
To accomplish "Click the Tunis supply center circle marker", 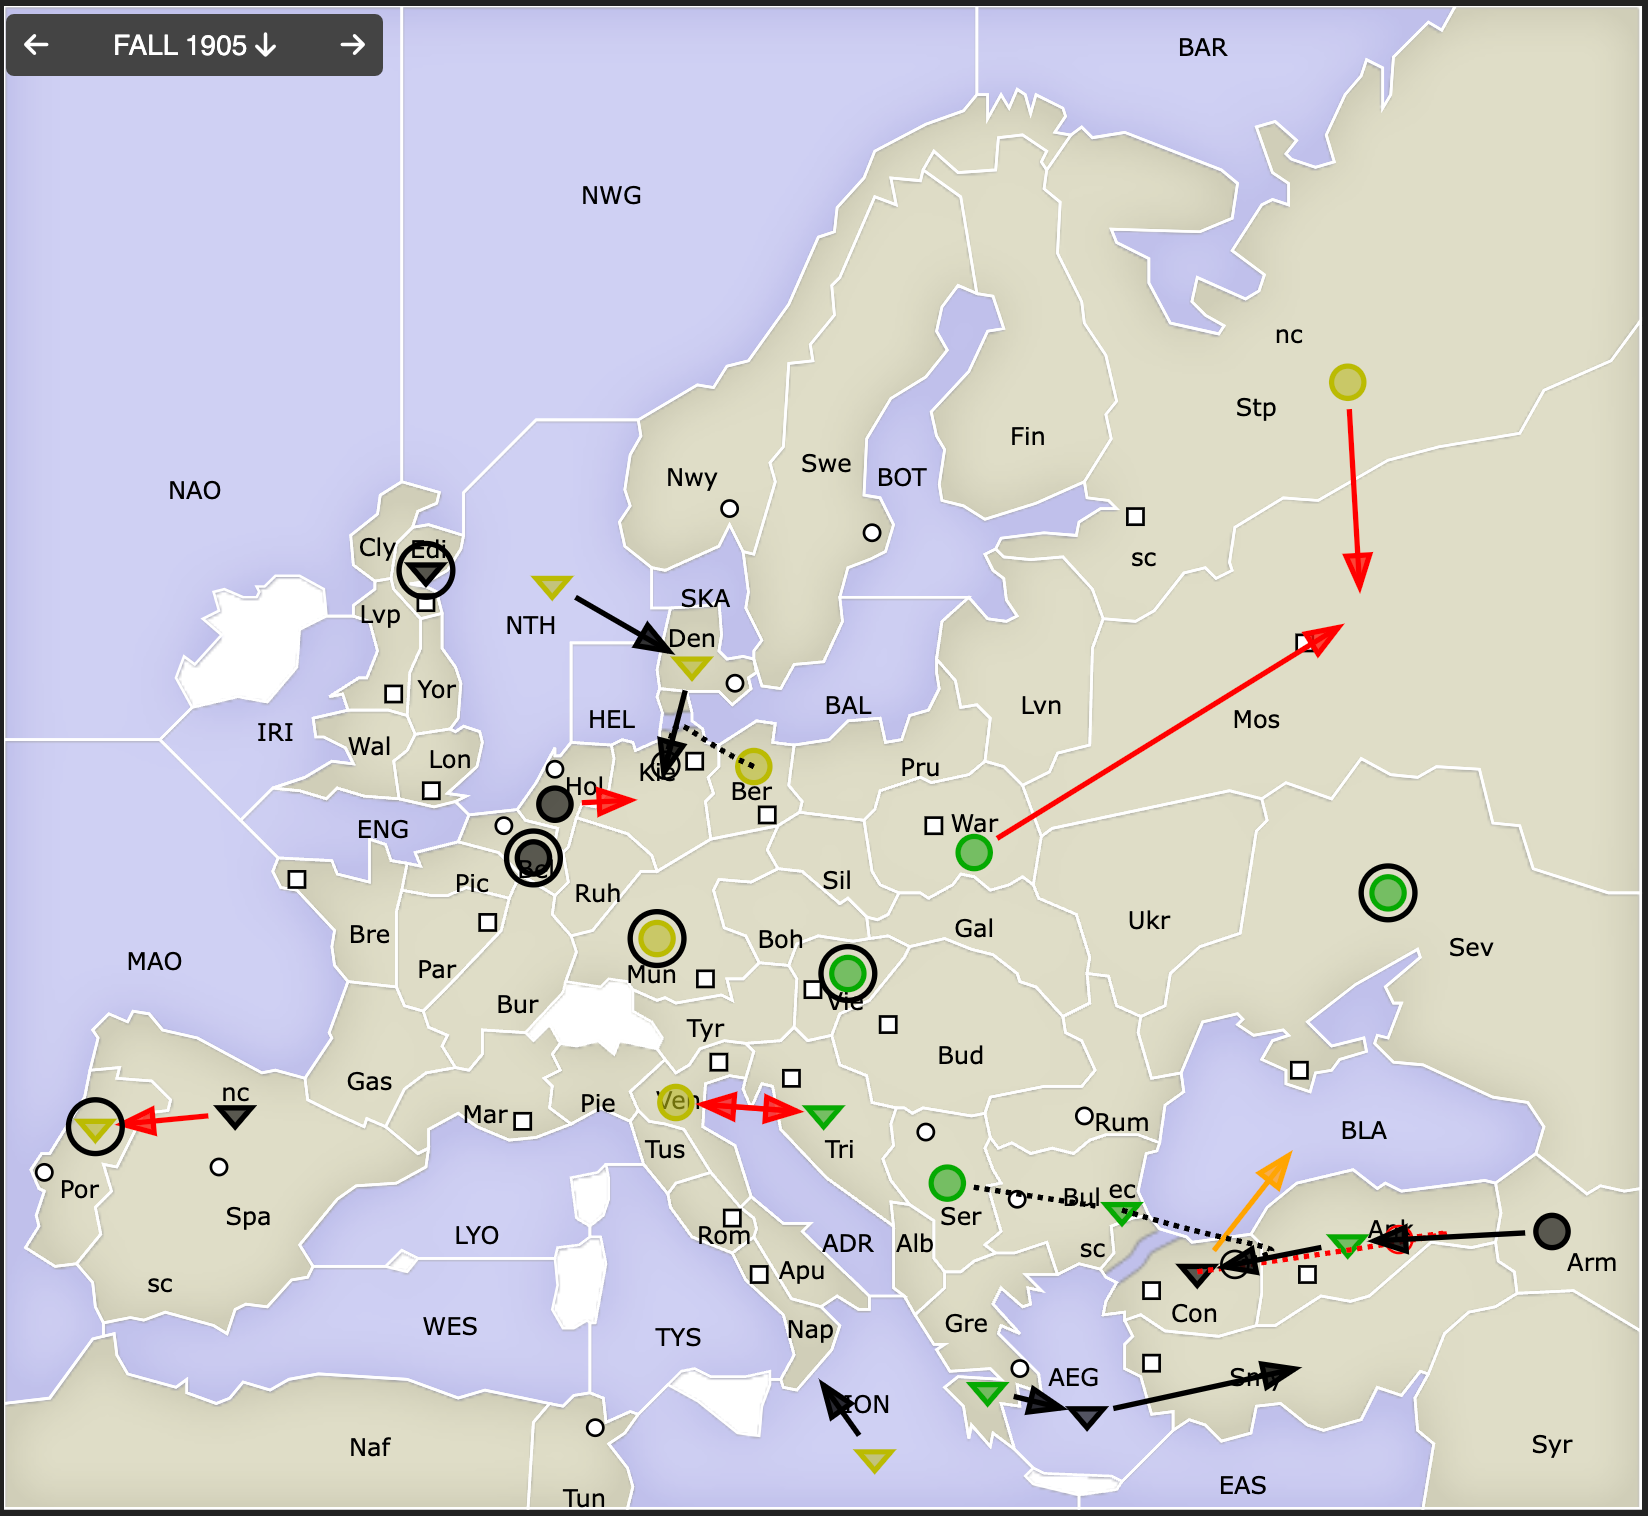I will pos(595,1427).
